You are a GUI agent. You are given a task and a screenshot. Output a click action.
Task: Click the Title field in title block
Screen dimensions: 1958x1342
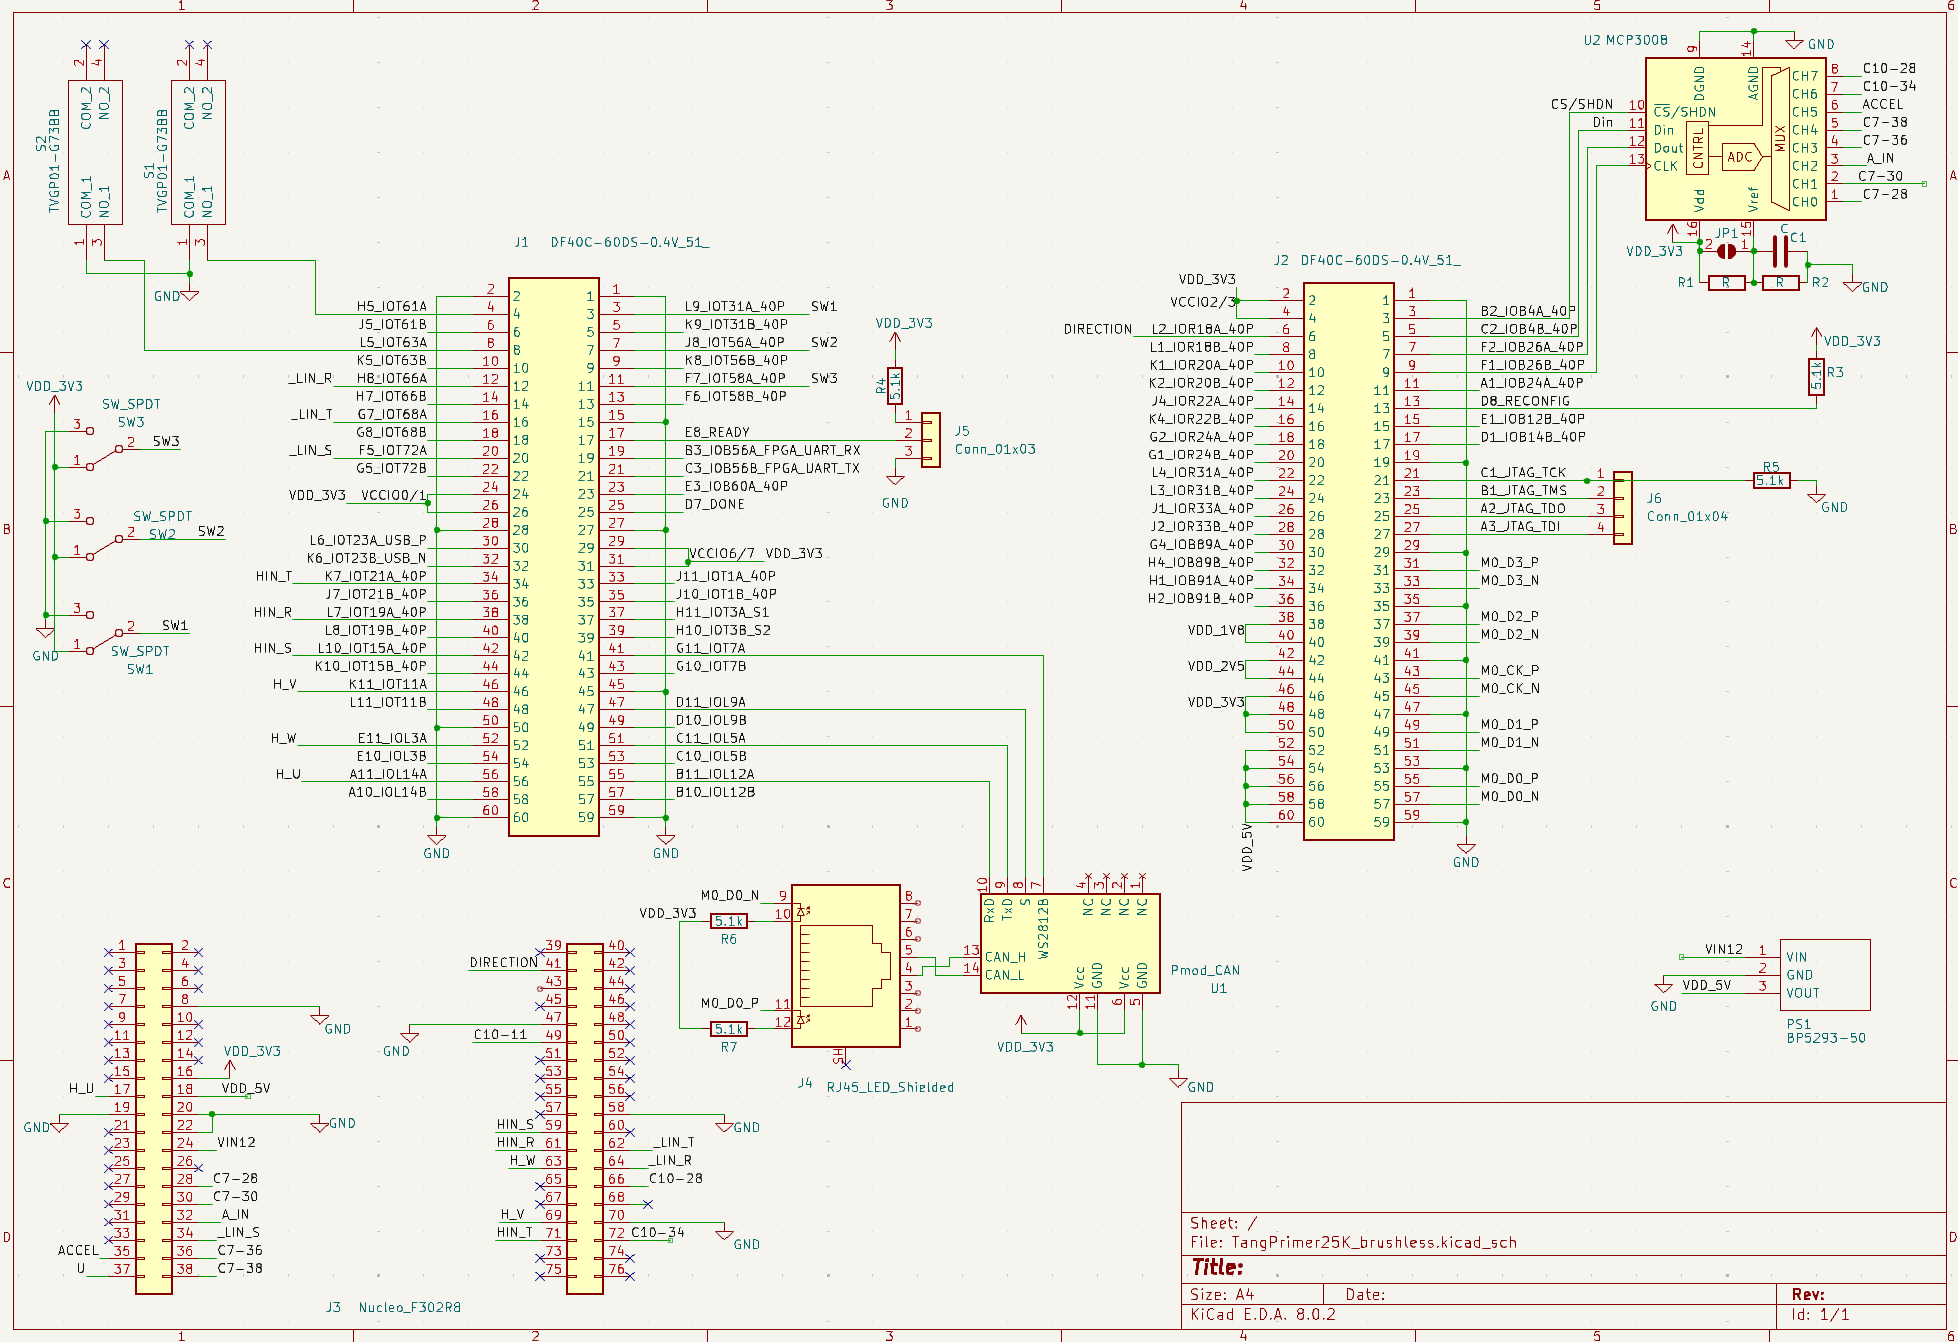pos(1217,1267)
